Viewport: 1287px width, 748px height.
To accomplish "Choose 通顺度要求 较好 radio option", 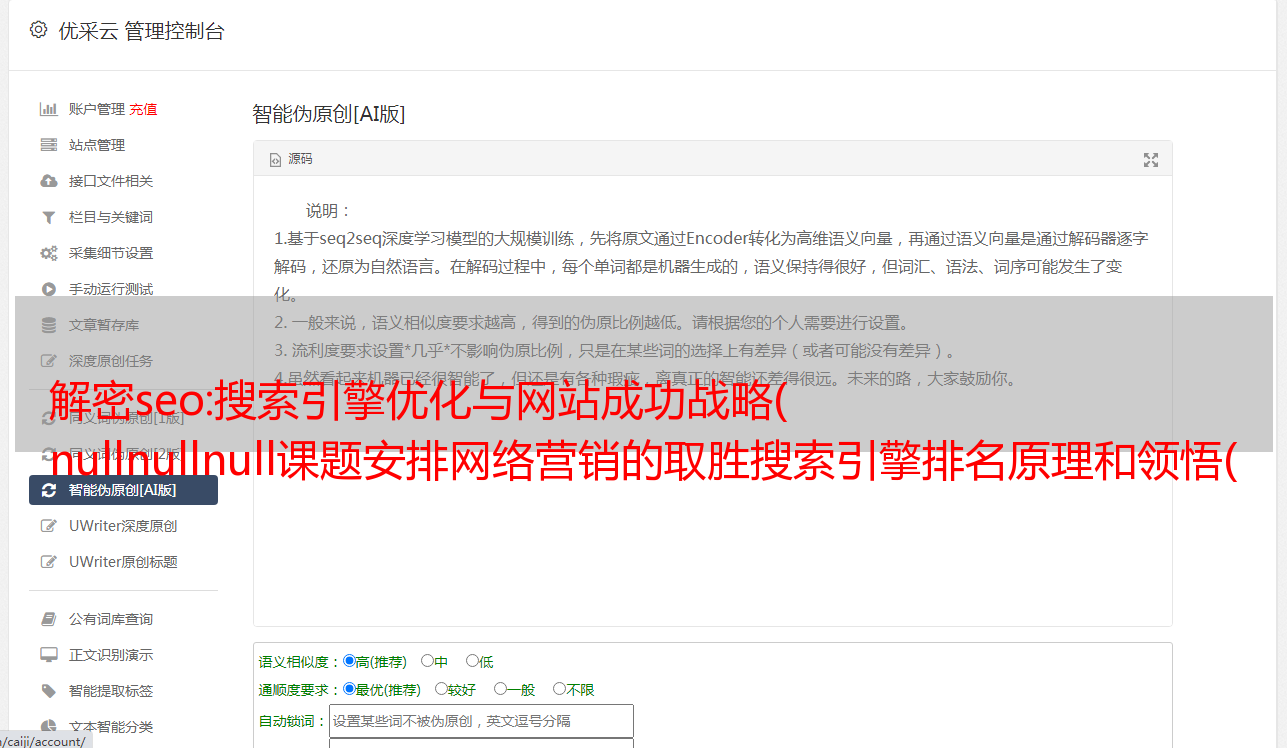I will 441,689.
